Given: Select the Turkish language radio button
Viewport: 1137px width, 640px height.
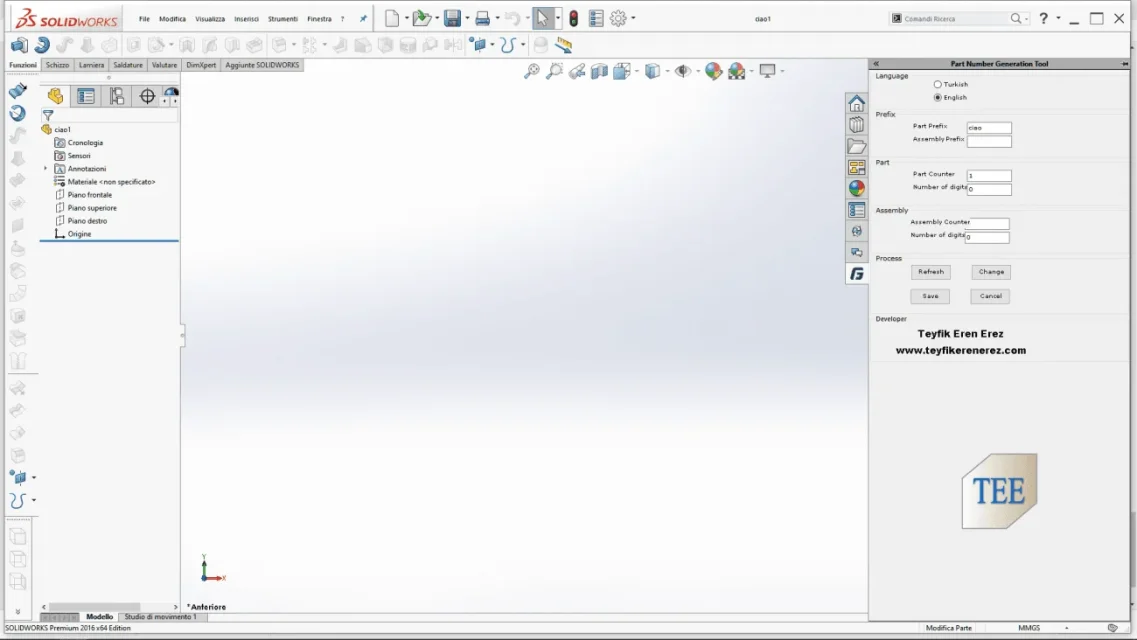Looking at the screenshot, I should tap(938, 85).
